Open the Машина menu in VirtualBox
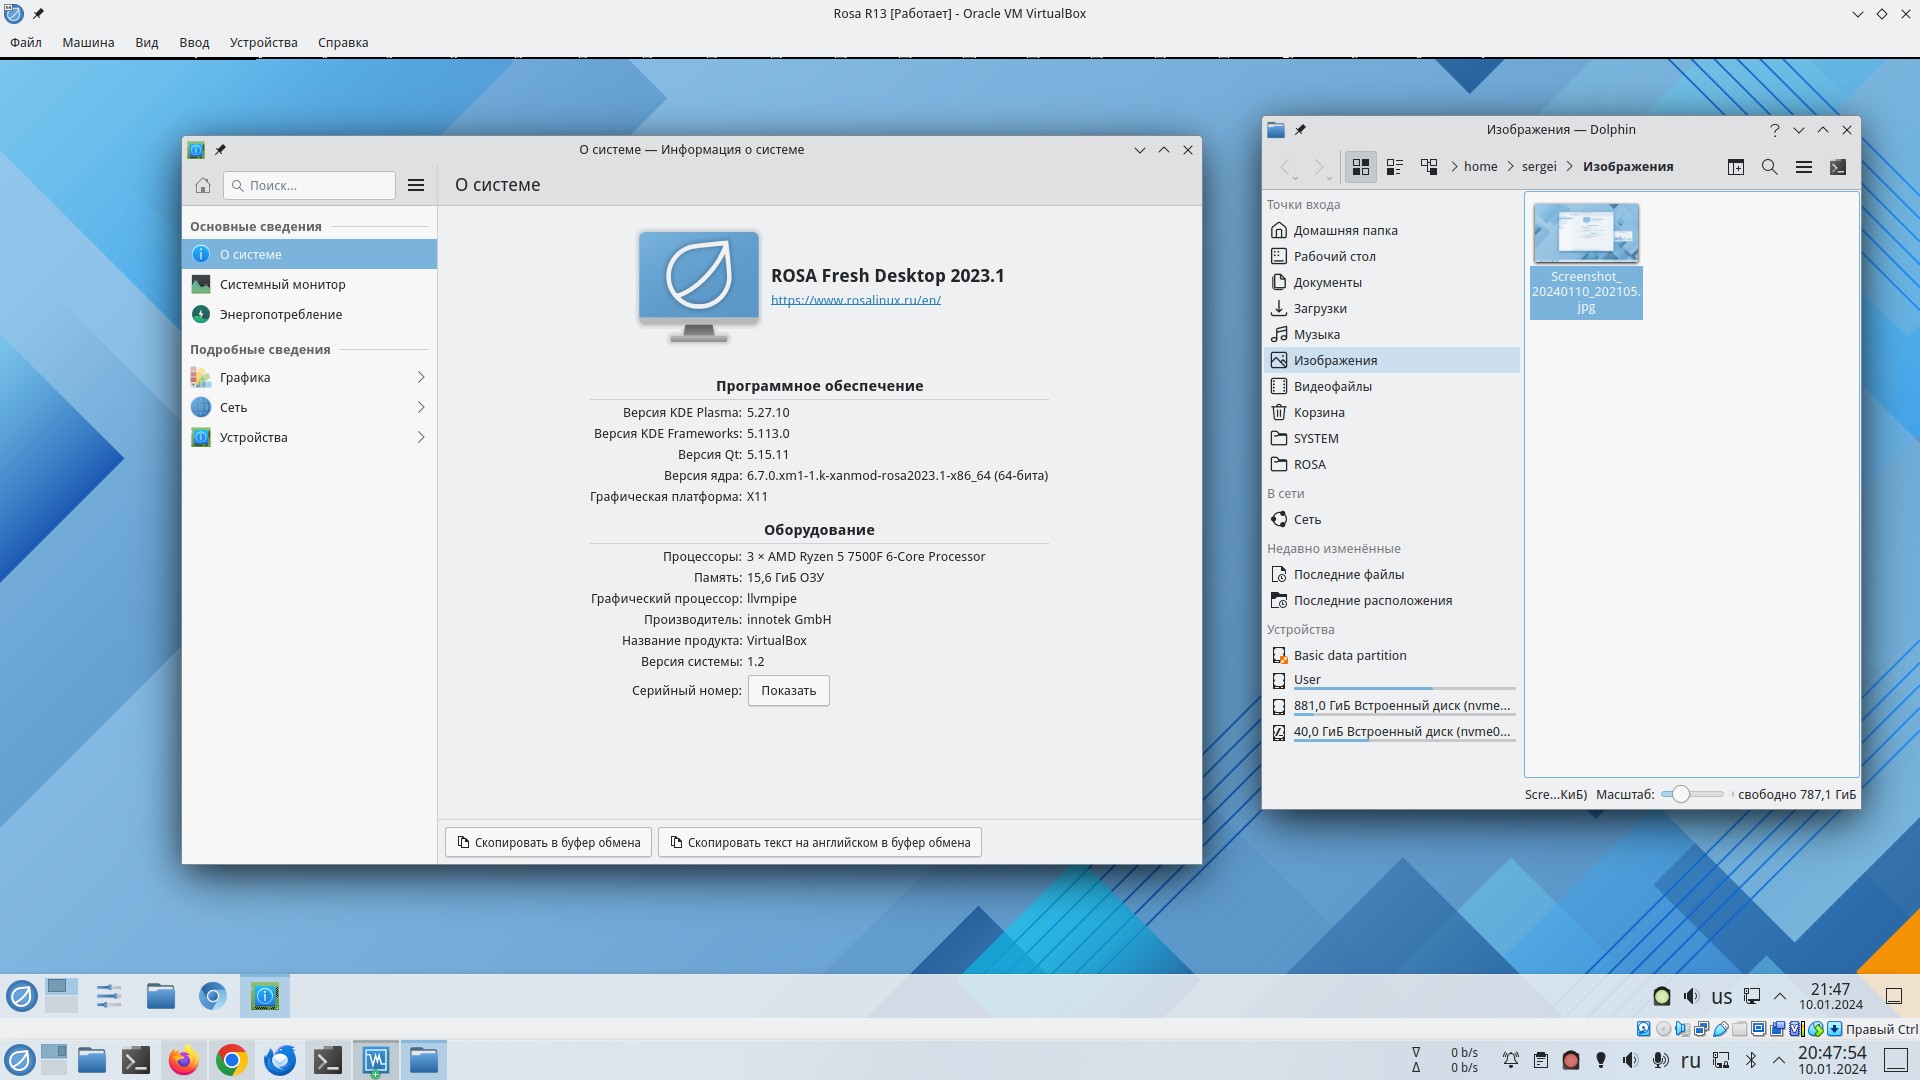1920x1080 pixels. pos(88,42)
